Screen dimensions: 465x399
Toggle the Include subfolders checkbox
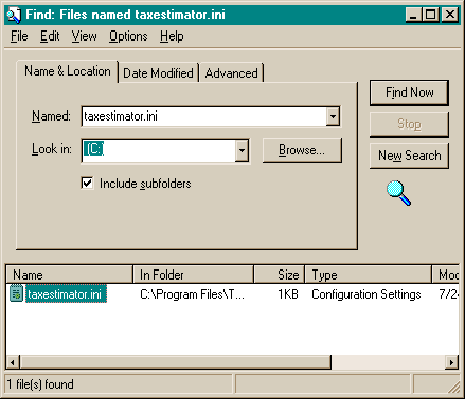click(x=87, y=183)
